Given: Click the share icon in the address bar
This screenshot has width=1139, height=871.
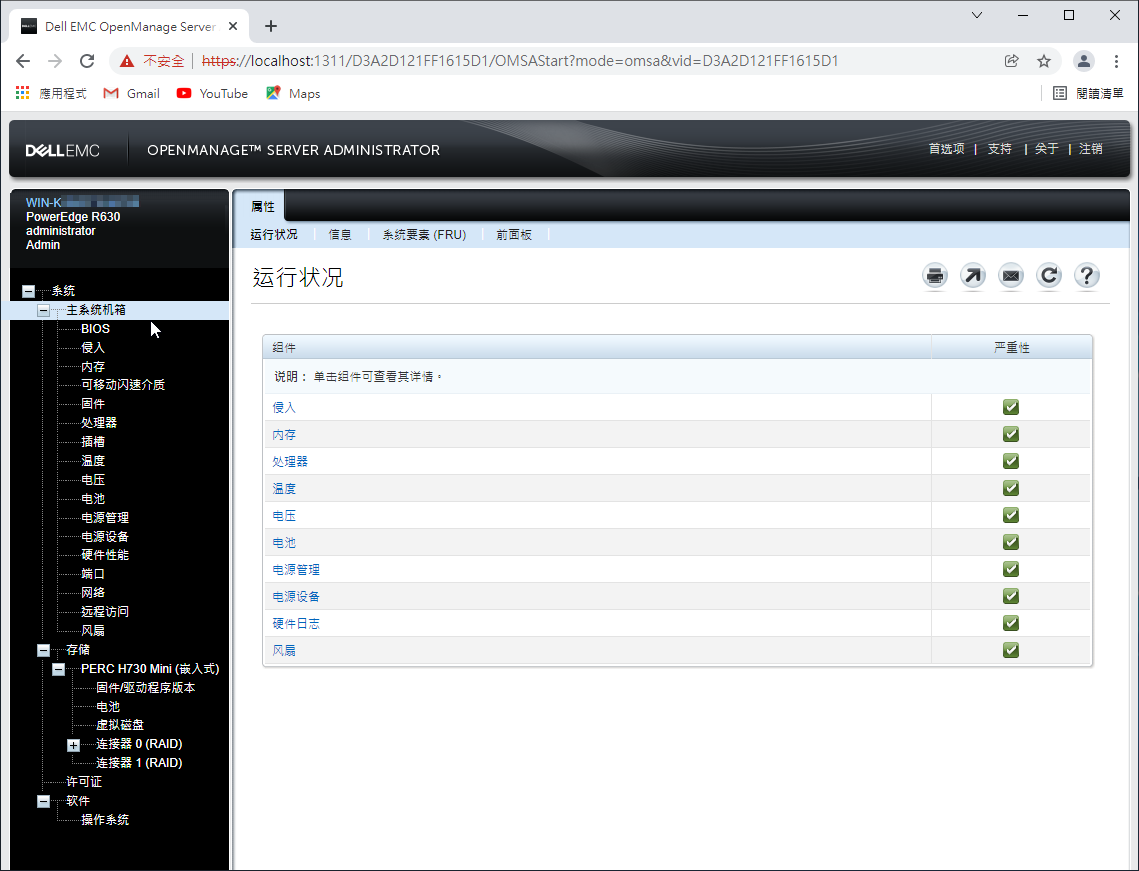Looking at the screenshot, I should [x=1011, y=61].
